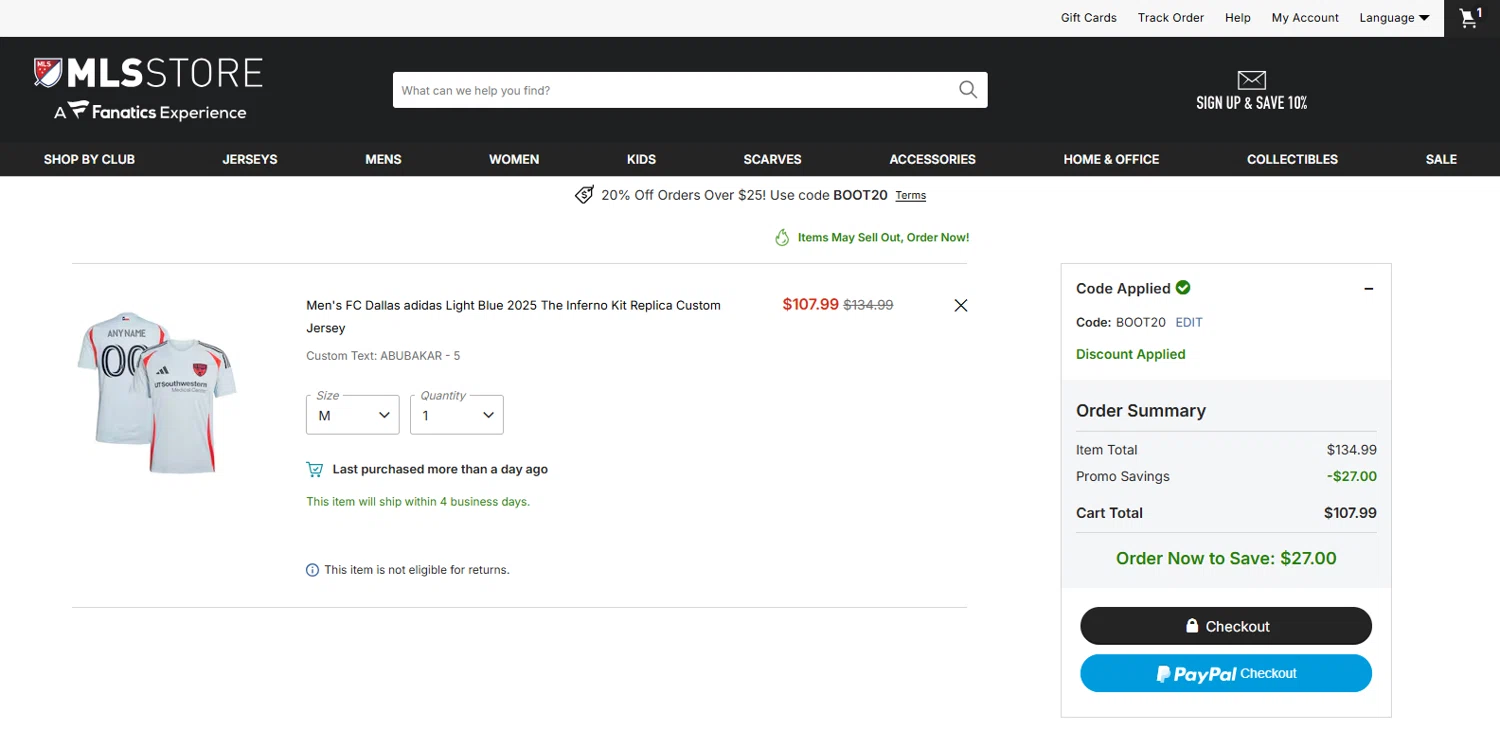Click the returns info icon
The image size is (1500, 729).
click(x=312, y=570)
